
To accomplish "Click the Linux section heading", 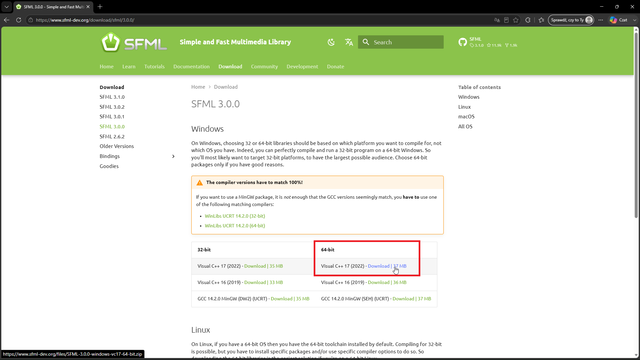I will click(200, 330).
